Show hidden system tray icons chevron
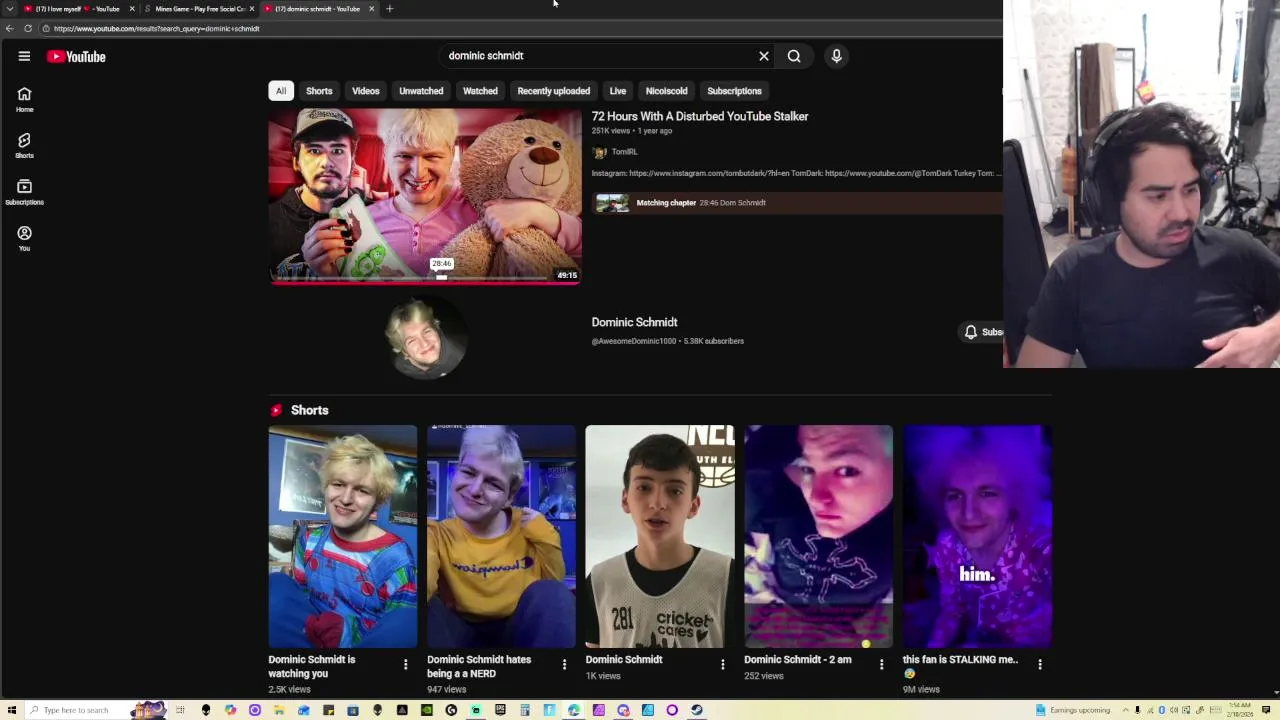 pos(1125,710)
